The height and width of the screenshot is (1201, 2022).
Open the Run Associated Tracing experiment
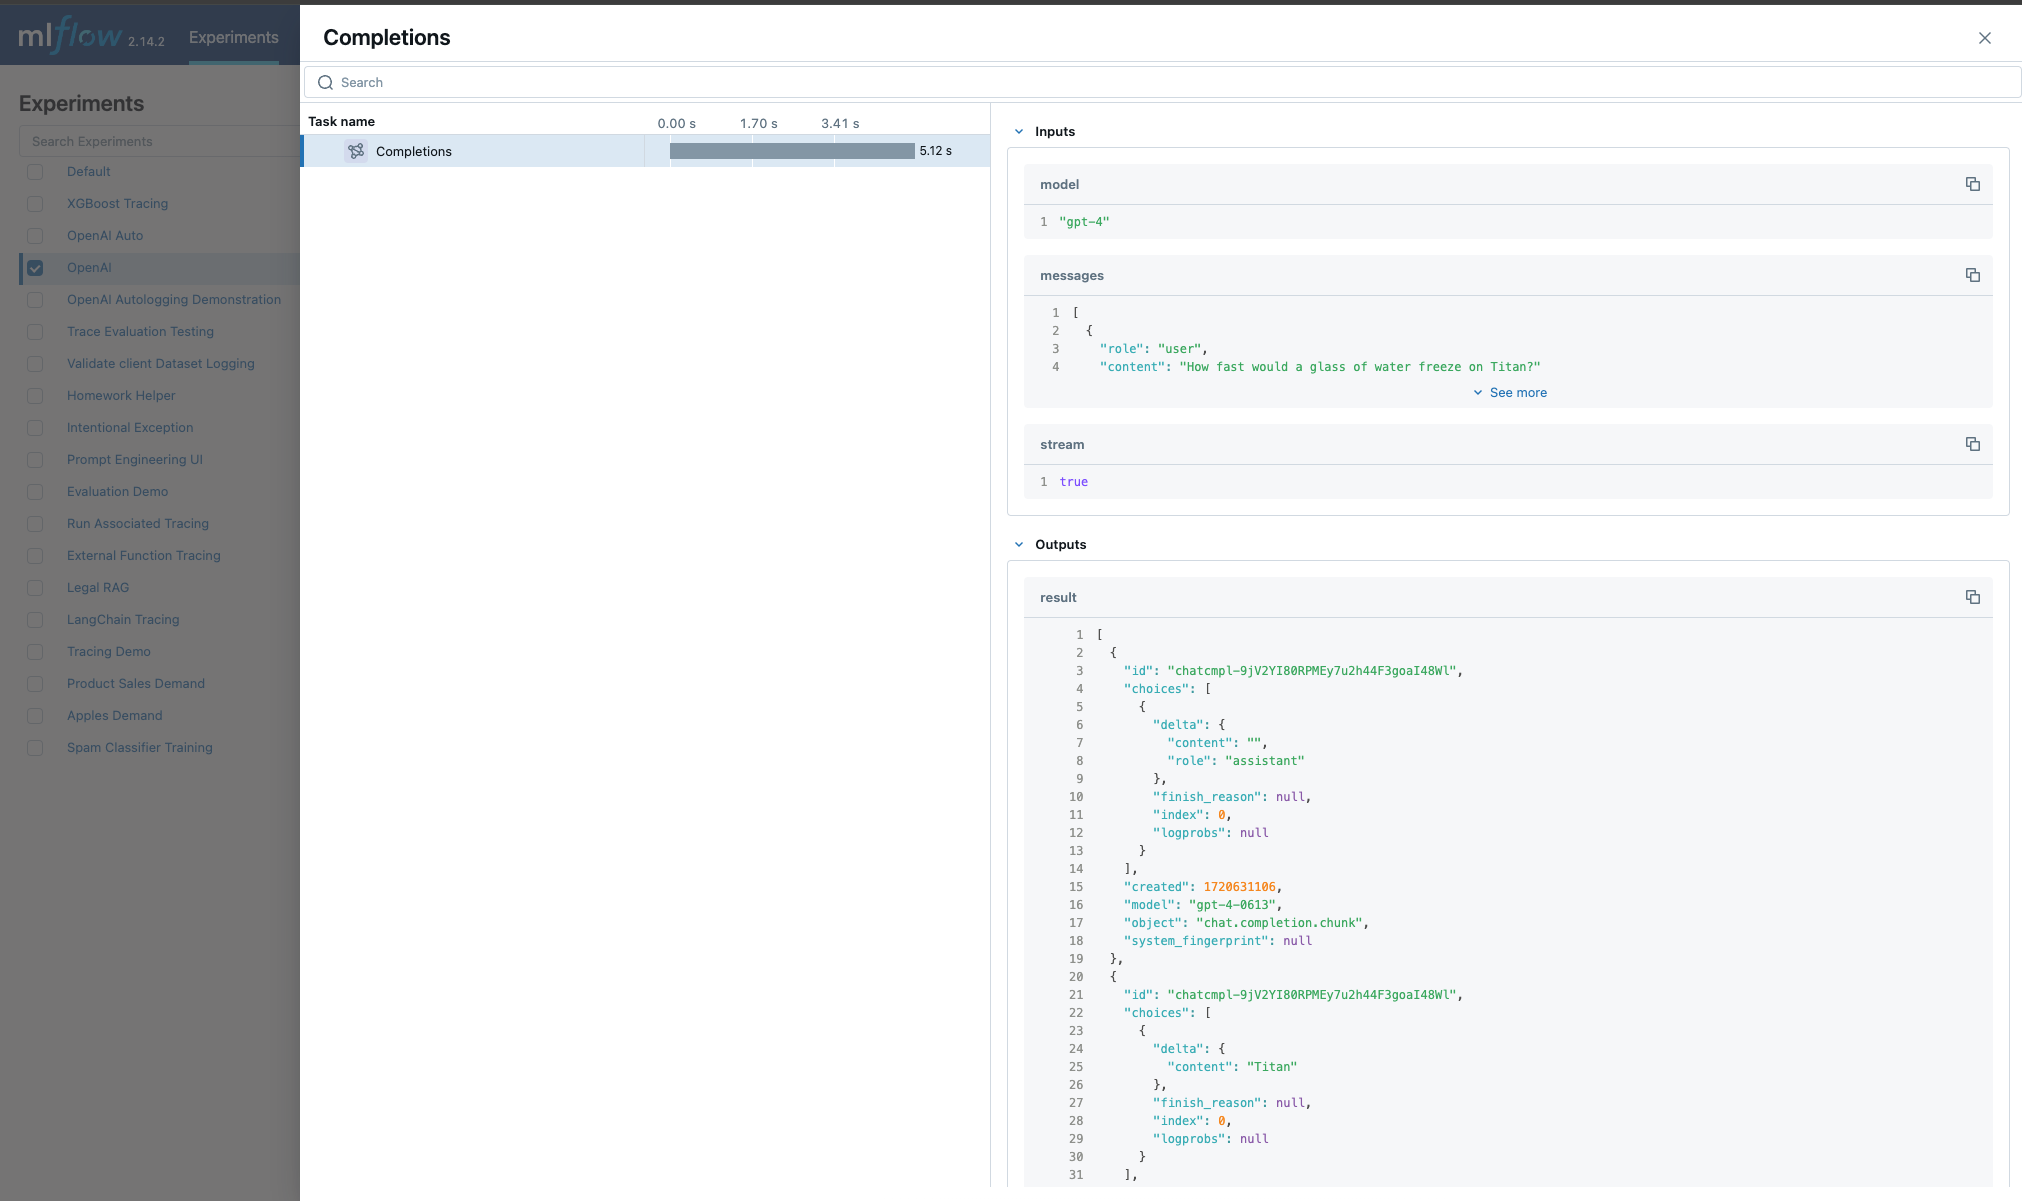coord(138,523)
